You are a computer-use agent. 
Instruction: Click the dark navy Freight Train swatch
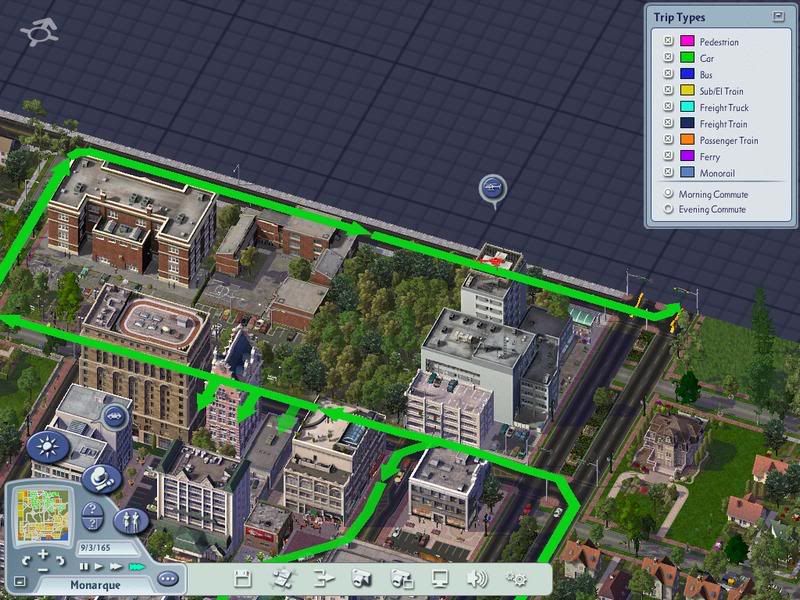click(687, 122)
